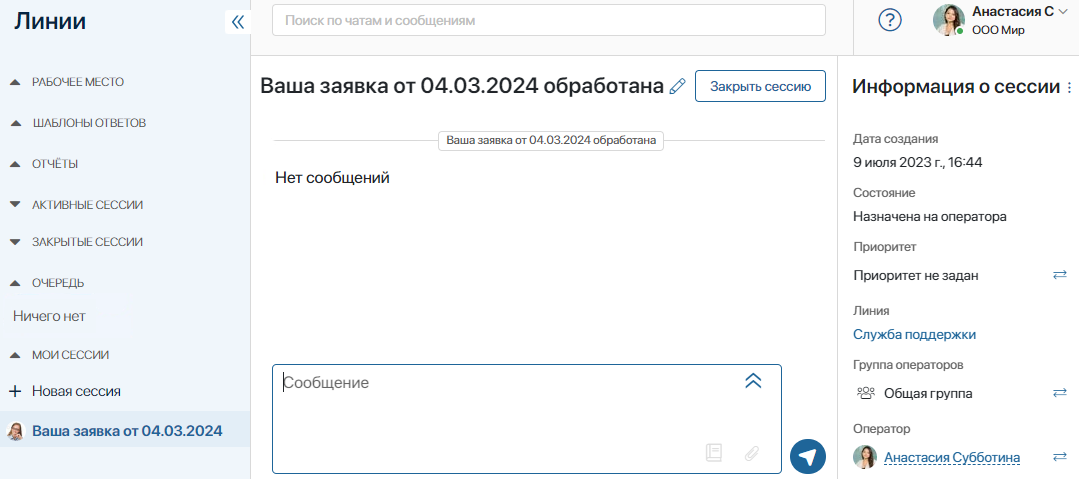Edit session title with pencil icon
This screenshot has height=479, width=1079.
(x=678, y=86)
